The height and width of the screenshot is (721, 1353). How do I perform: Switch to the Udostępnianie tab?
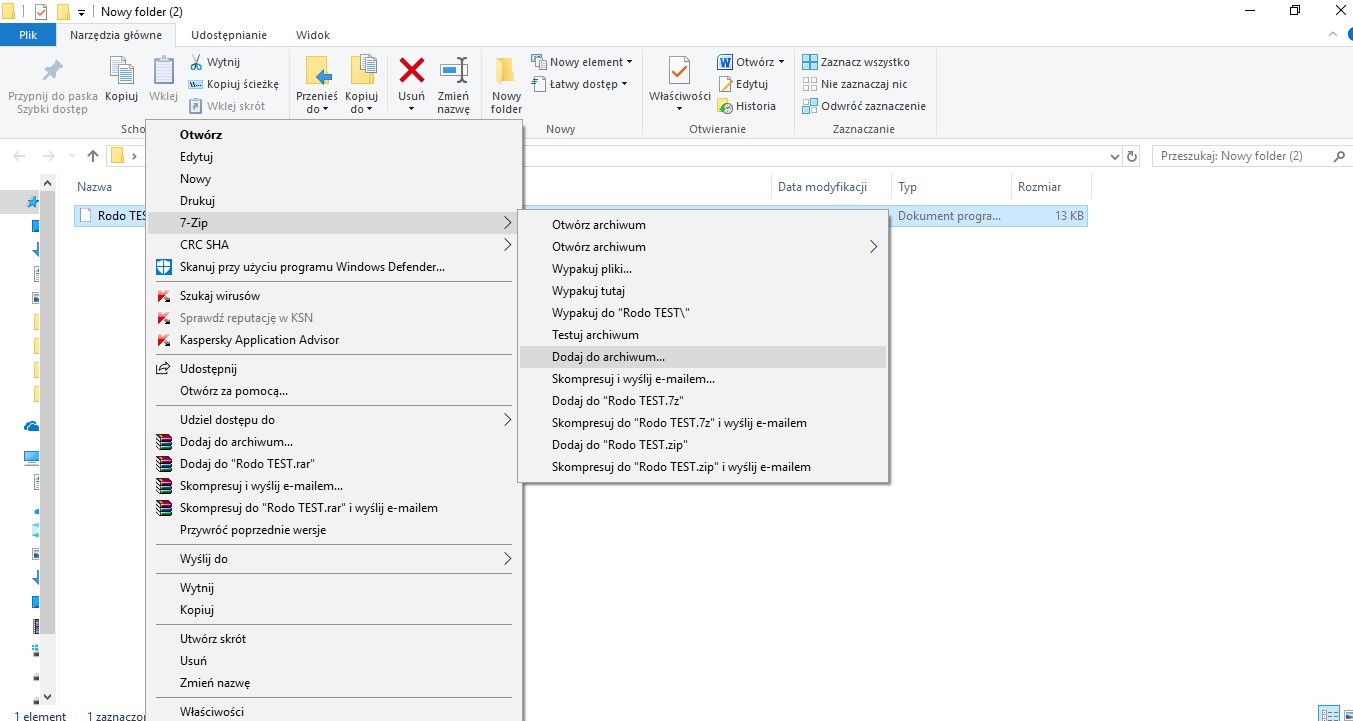click(x=229, y=35)
